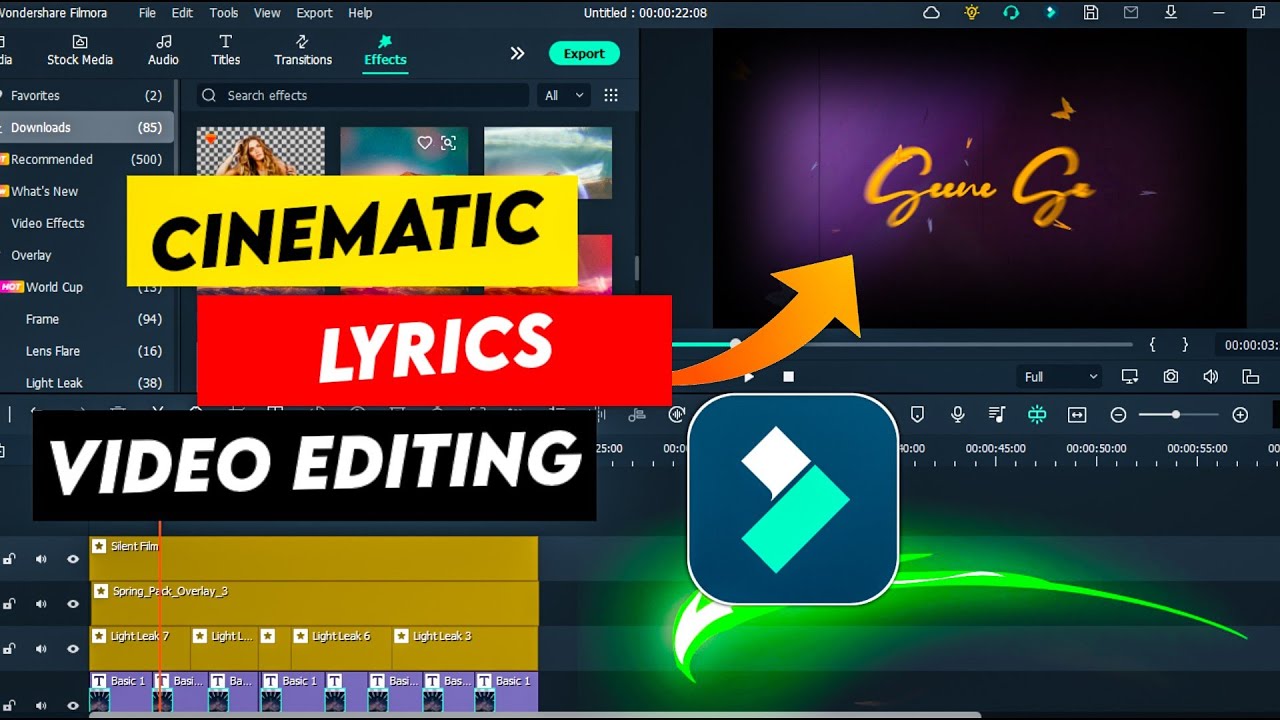Click the zoom-to-fit timeline icon
Screen dimensions: 1280x720
[1077, 415]
